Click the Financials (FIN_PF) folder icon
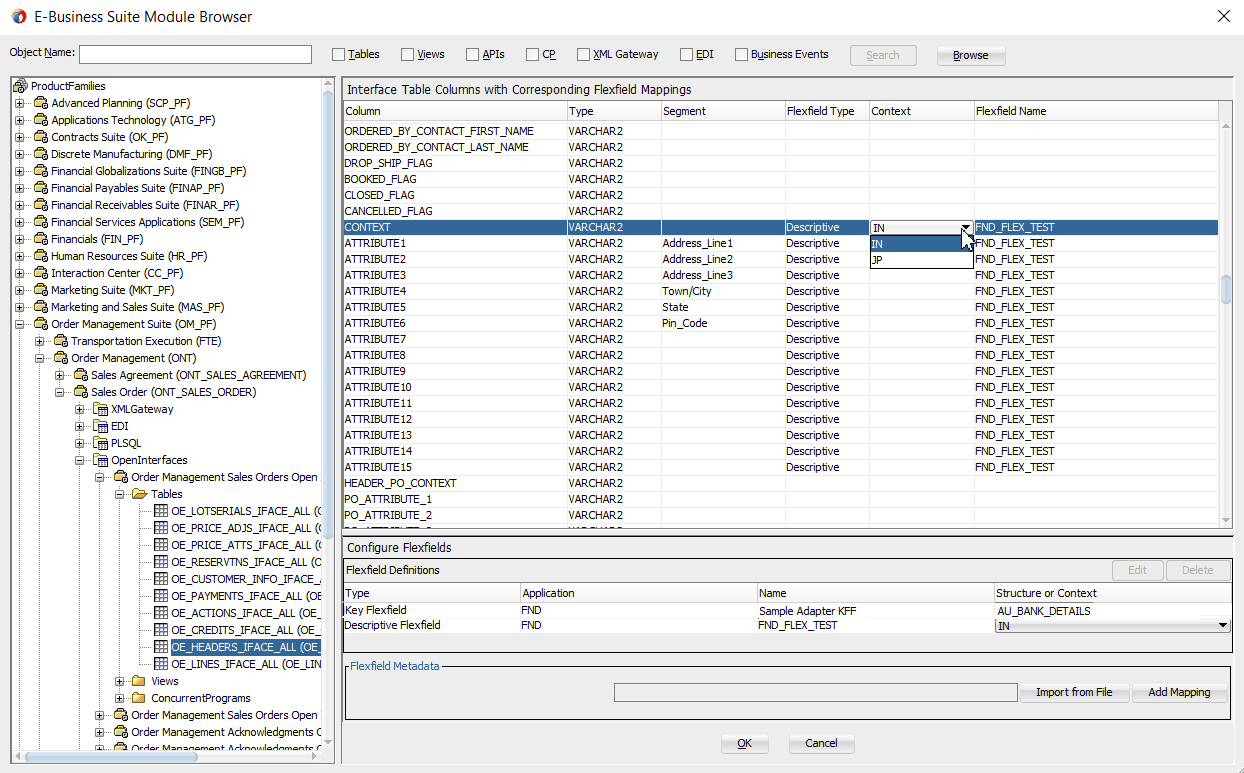 click(x=41, y=239)
